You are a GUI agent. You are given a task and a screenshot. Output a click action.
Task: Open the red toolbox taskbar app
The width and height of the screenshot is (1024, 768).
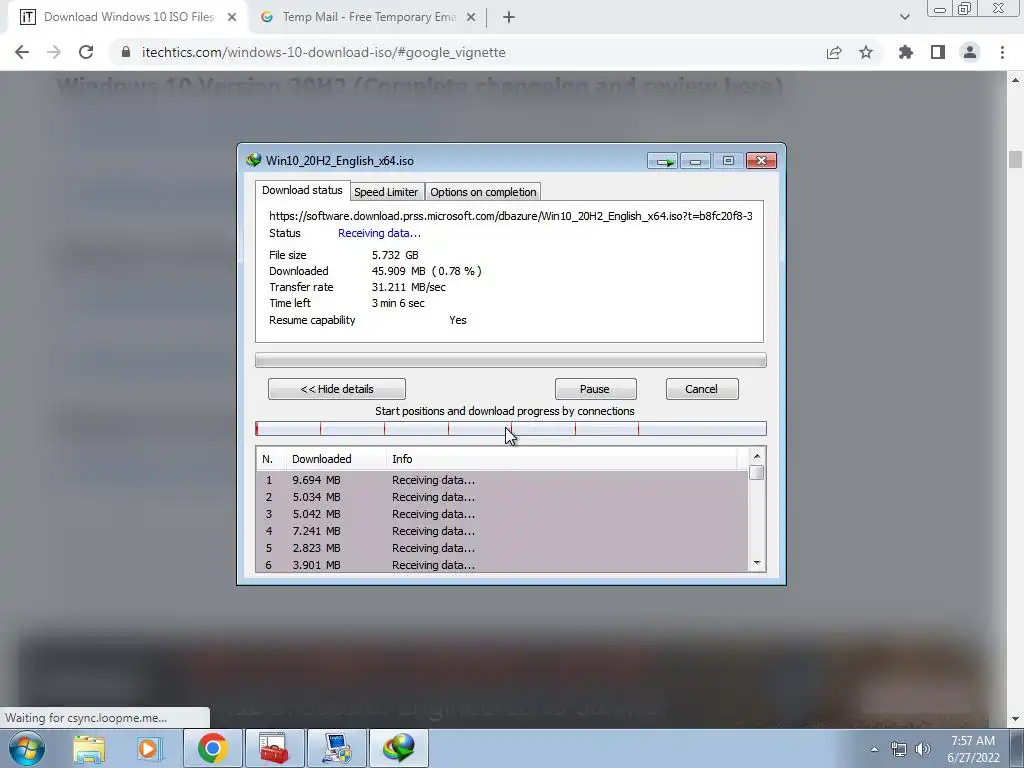tap(274, 748)
